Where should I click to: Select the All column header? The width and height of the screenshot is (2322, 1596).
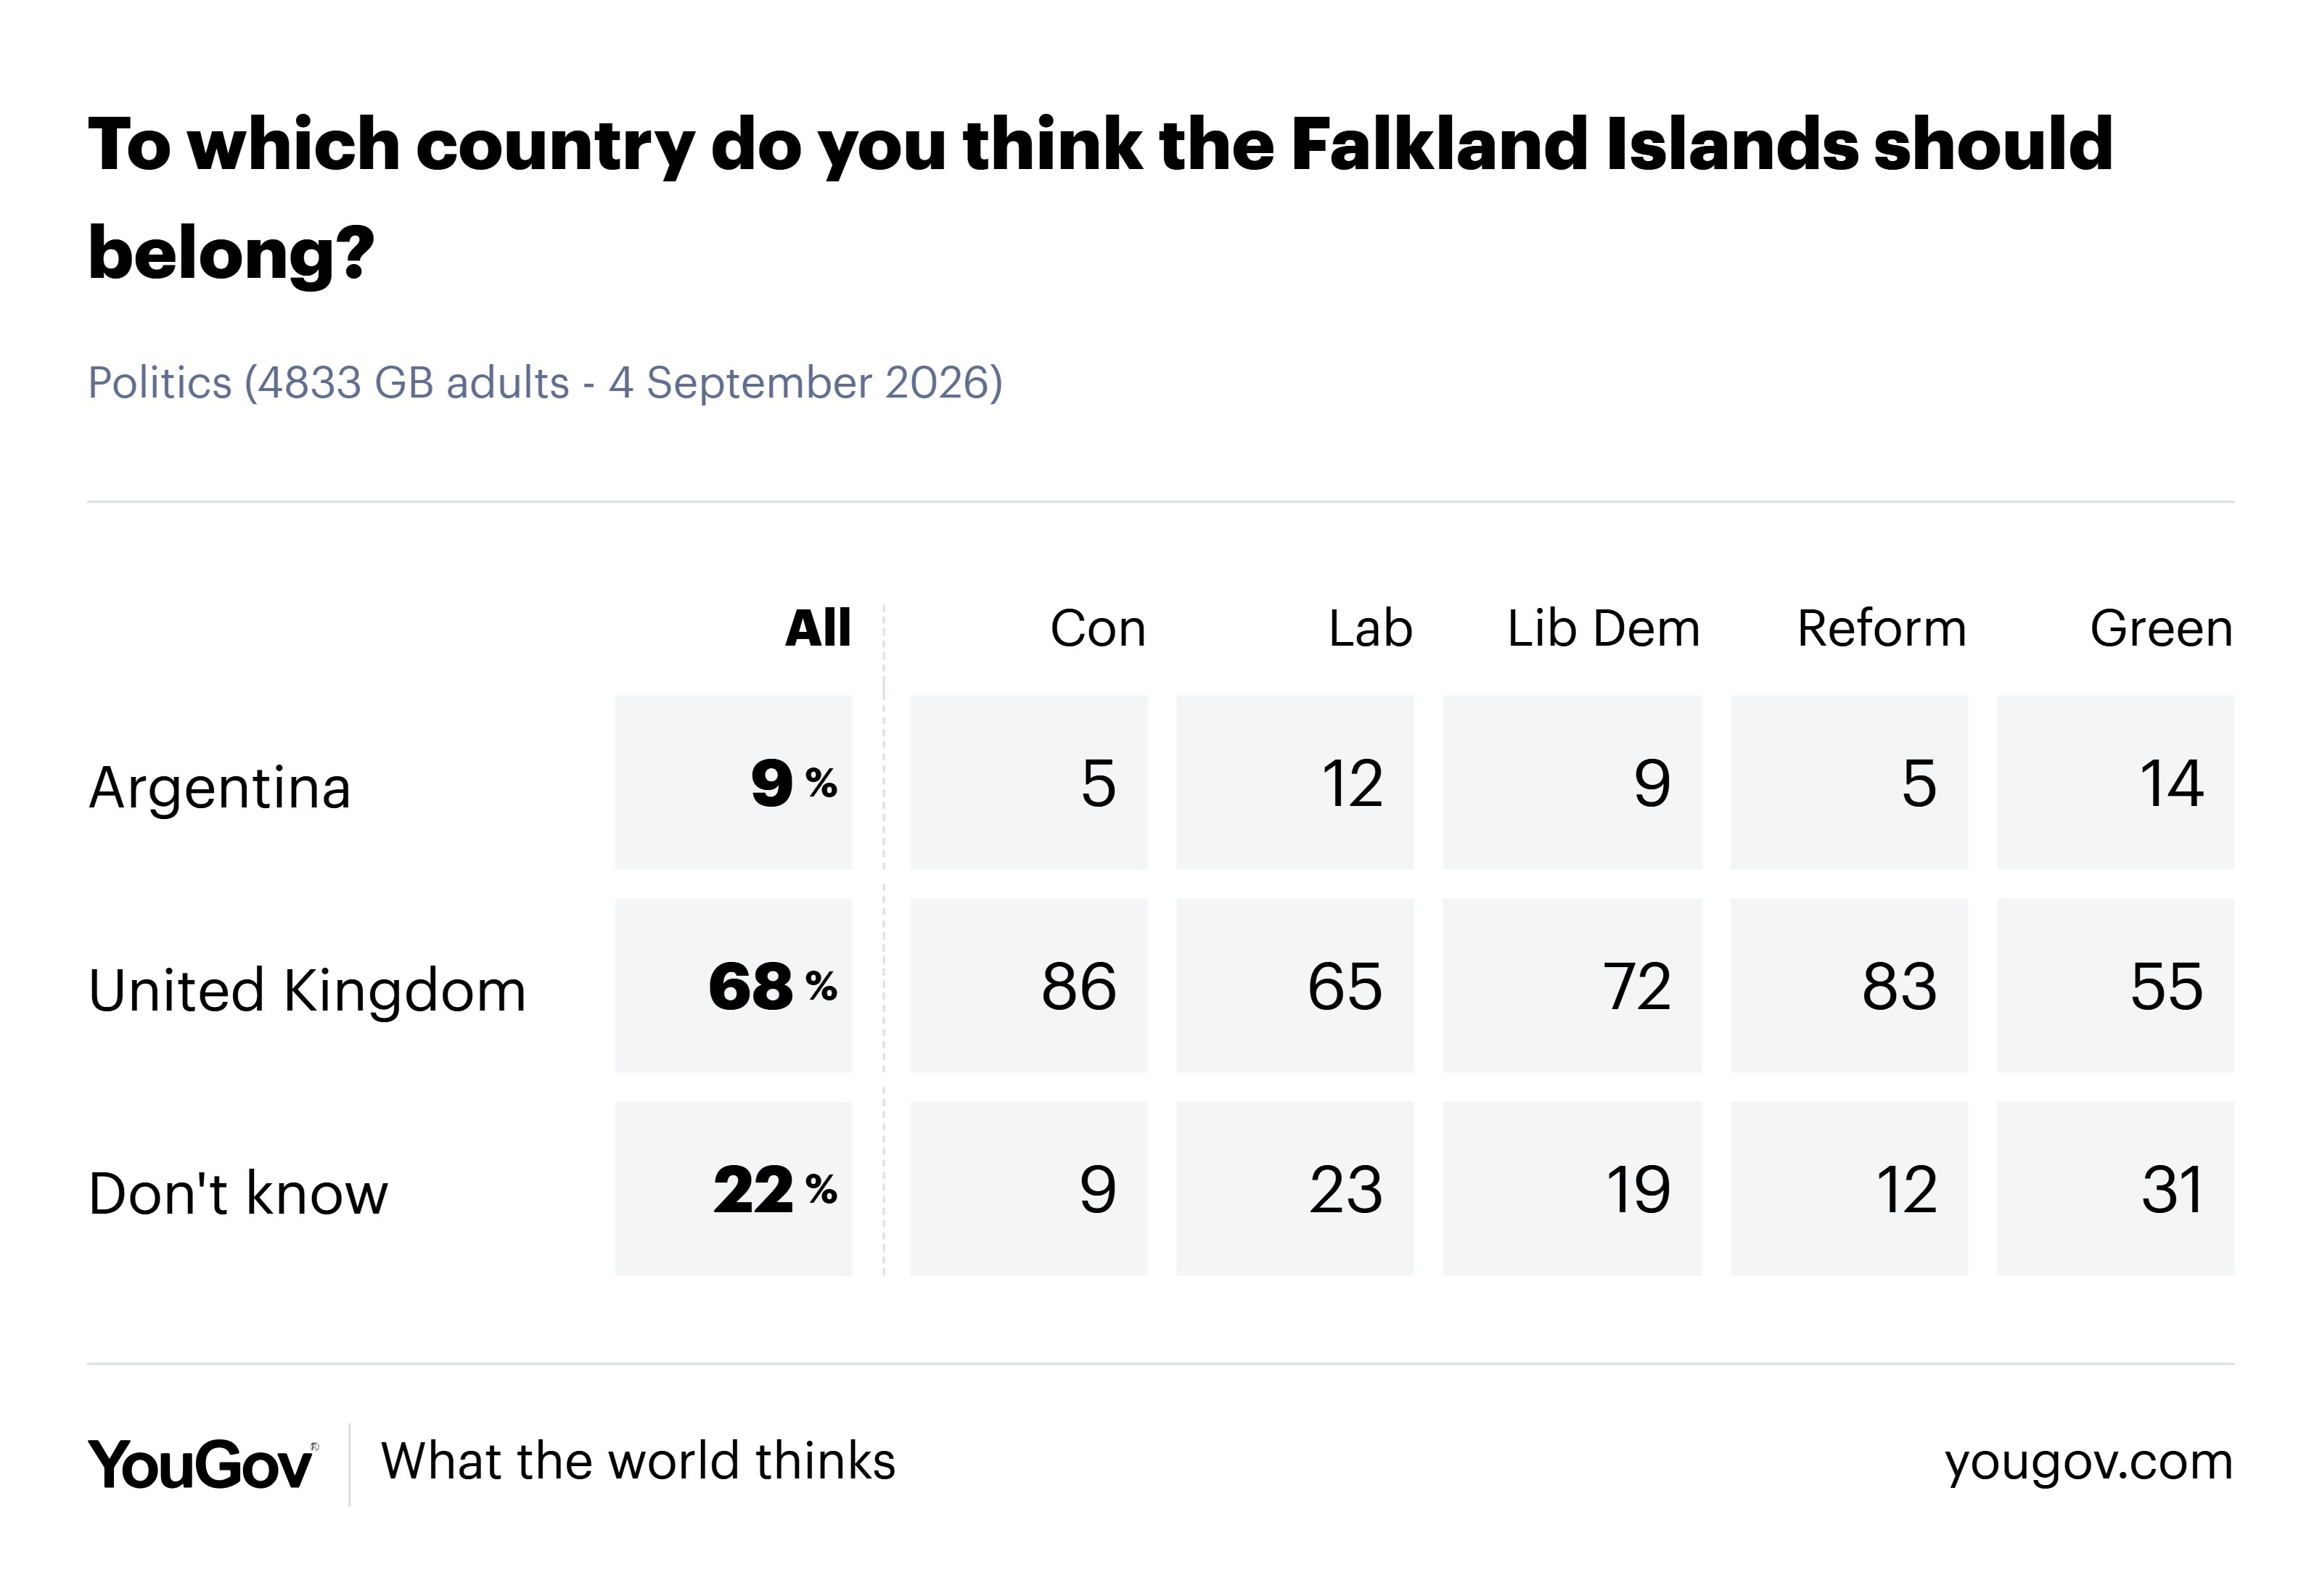pos(818,629)
